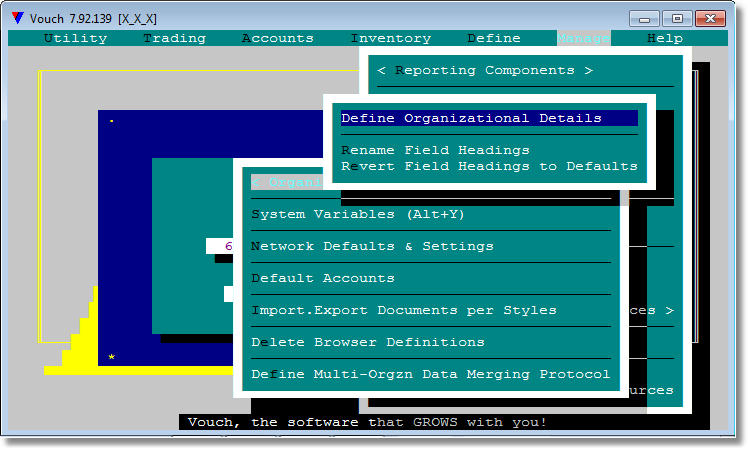This screenshot has height=450, width=748.
Task: Choose Rename Field Headings
Action: pyautogui.click(x=435, y=150)
